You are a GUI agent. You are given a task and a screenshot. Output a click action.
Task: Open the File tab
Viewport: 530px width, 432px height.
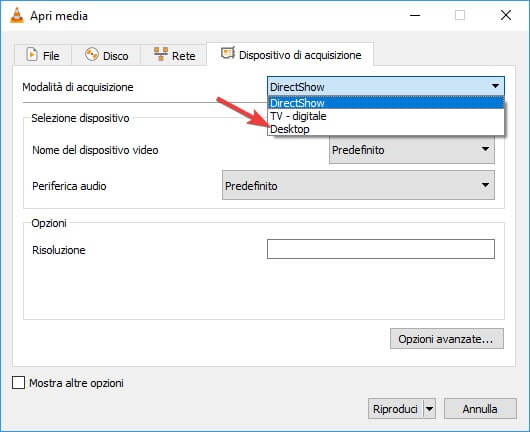click(x=43, y=55)
